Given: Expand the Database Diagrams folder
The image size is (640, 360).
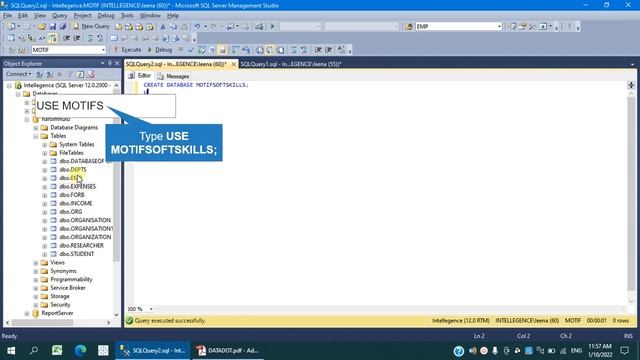Looking at the screenshot, I should tap(36, 128).
